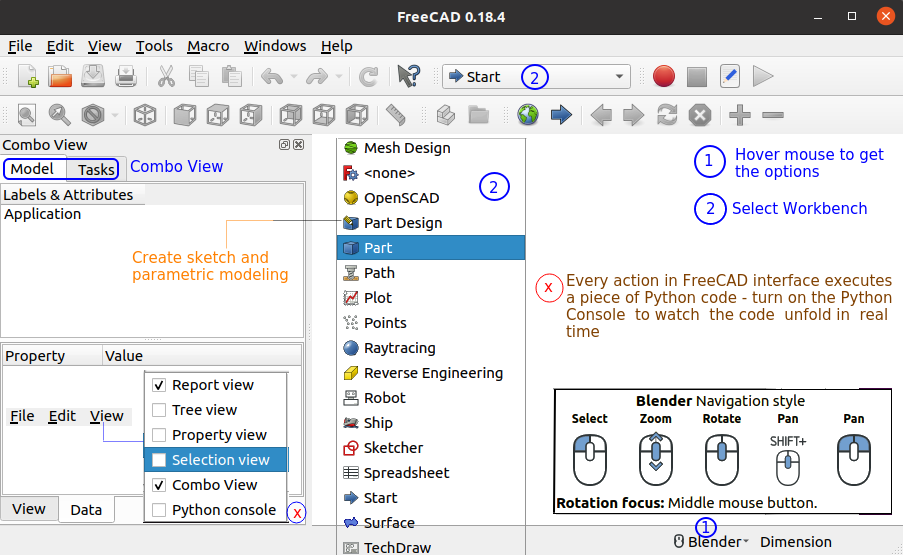Start macro recording with red circle
Viewport: 903px width, 560px height.
coord(663,76)
